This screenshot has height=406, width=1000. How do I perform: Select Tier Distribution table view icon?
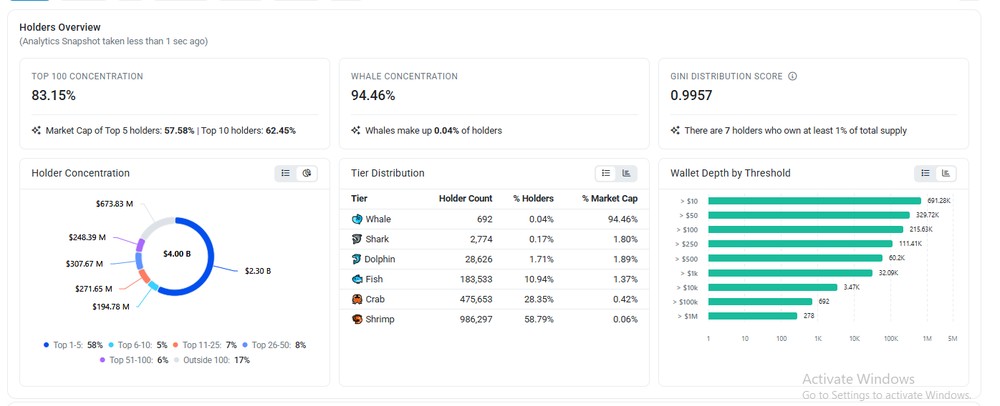pyautogui.click(x=606, y=173)
